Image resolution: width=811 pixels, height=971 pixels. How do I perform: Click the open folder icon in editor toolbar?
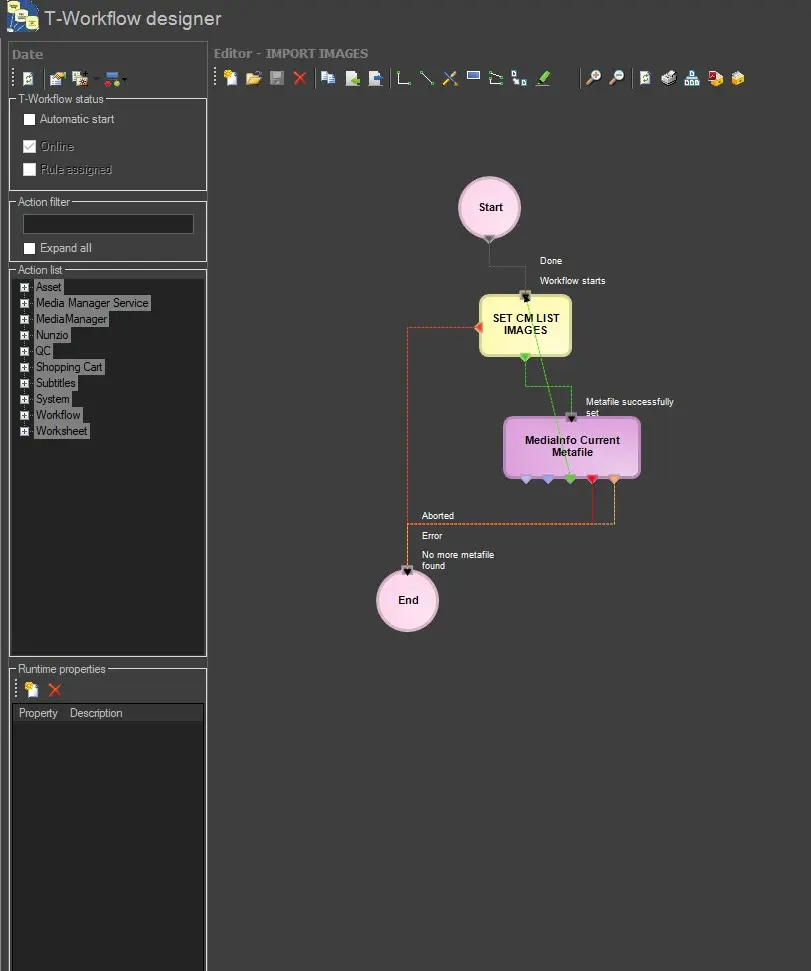click(254, 78)
